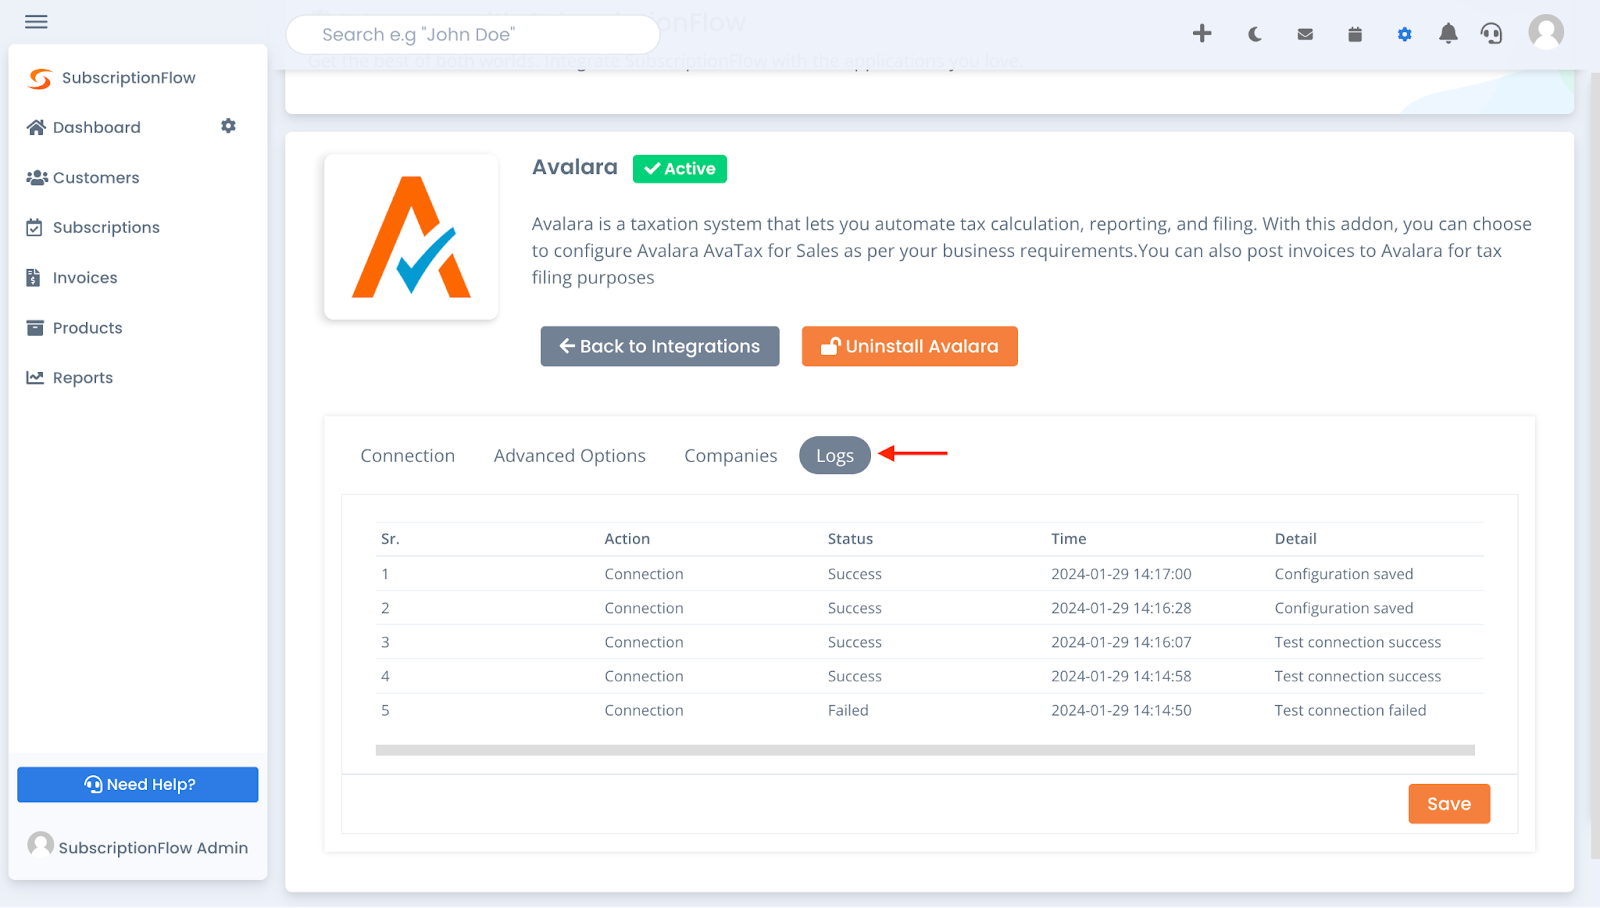The height and width of the screenshot is (908, 1600).
Task: Click Success status in row 2
Action: [x=855, y=608]
